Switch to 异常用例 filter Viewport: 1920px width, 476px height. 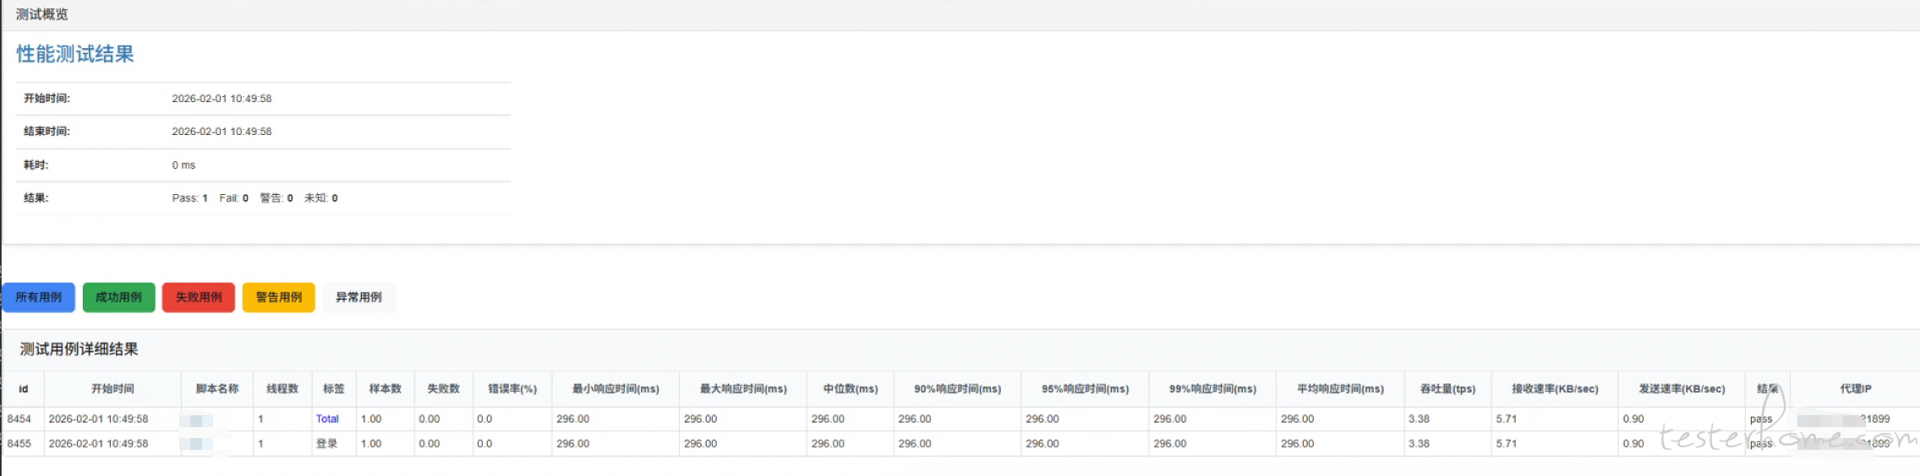[x=358, y=297]
